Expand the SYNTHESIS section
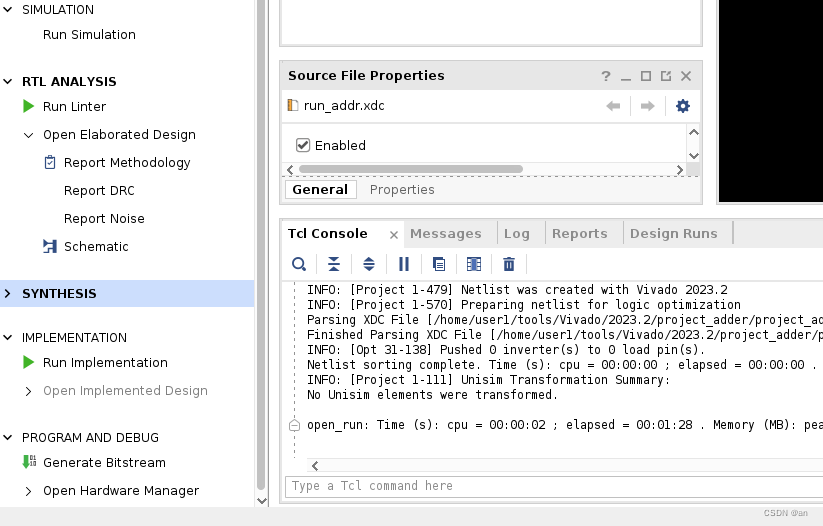The image size is (823, 526). [7, 293]
